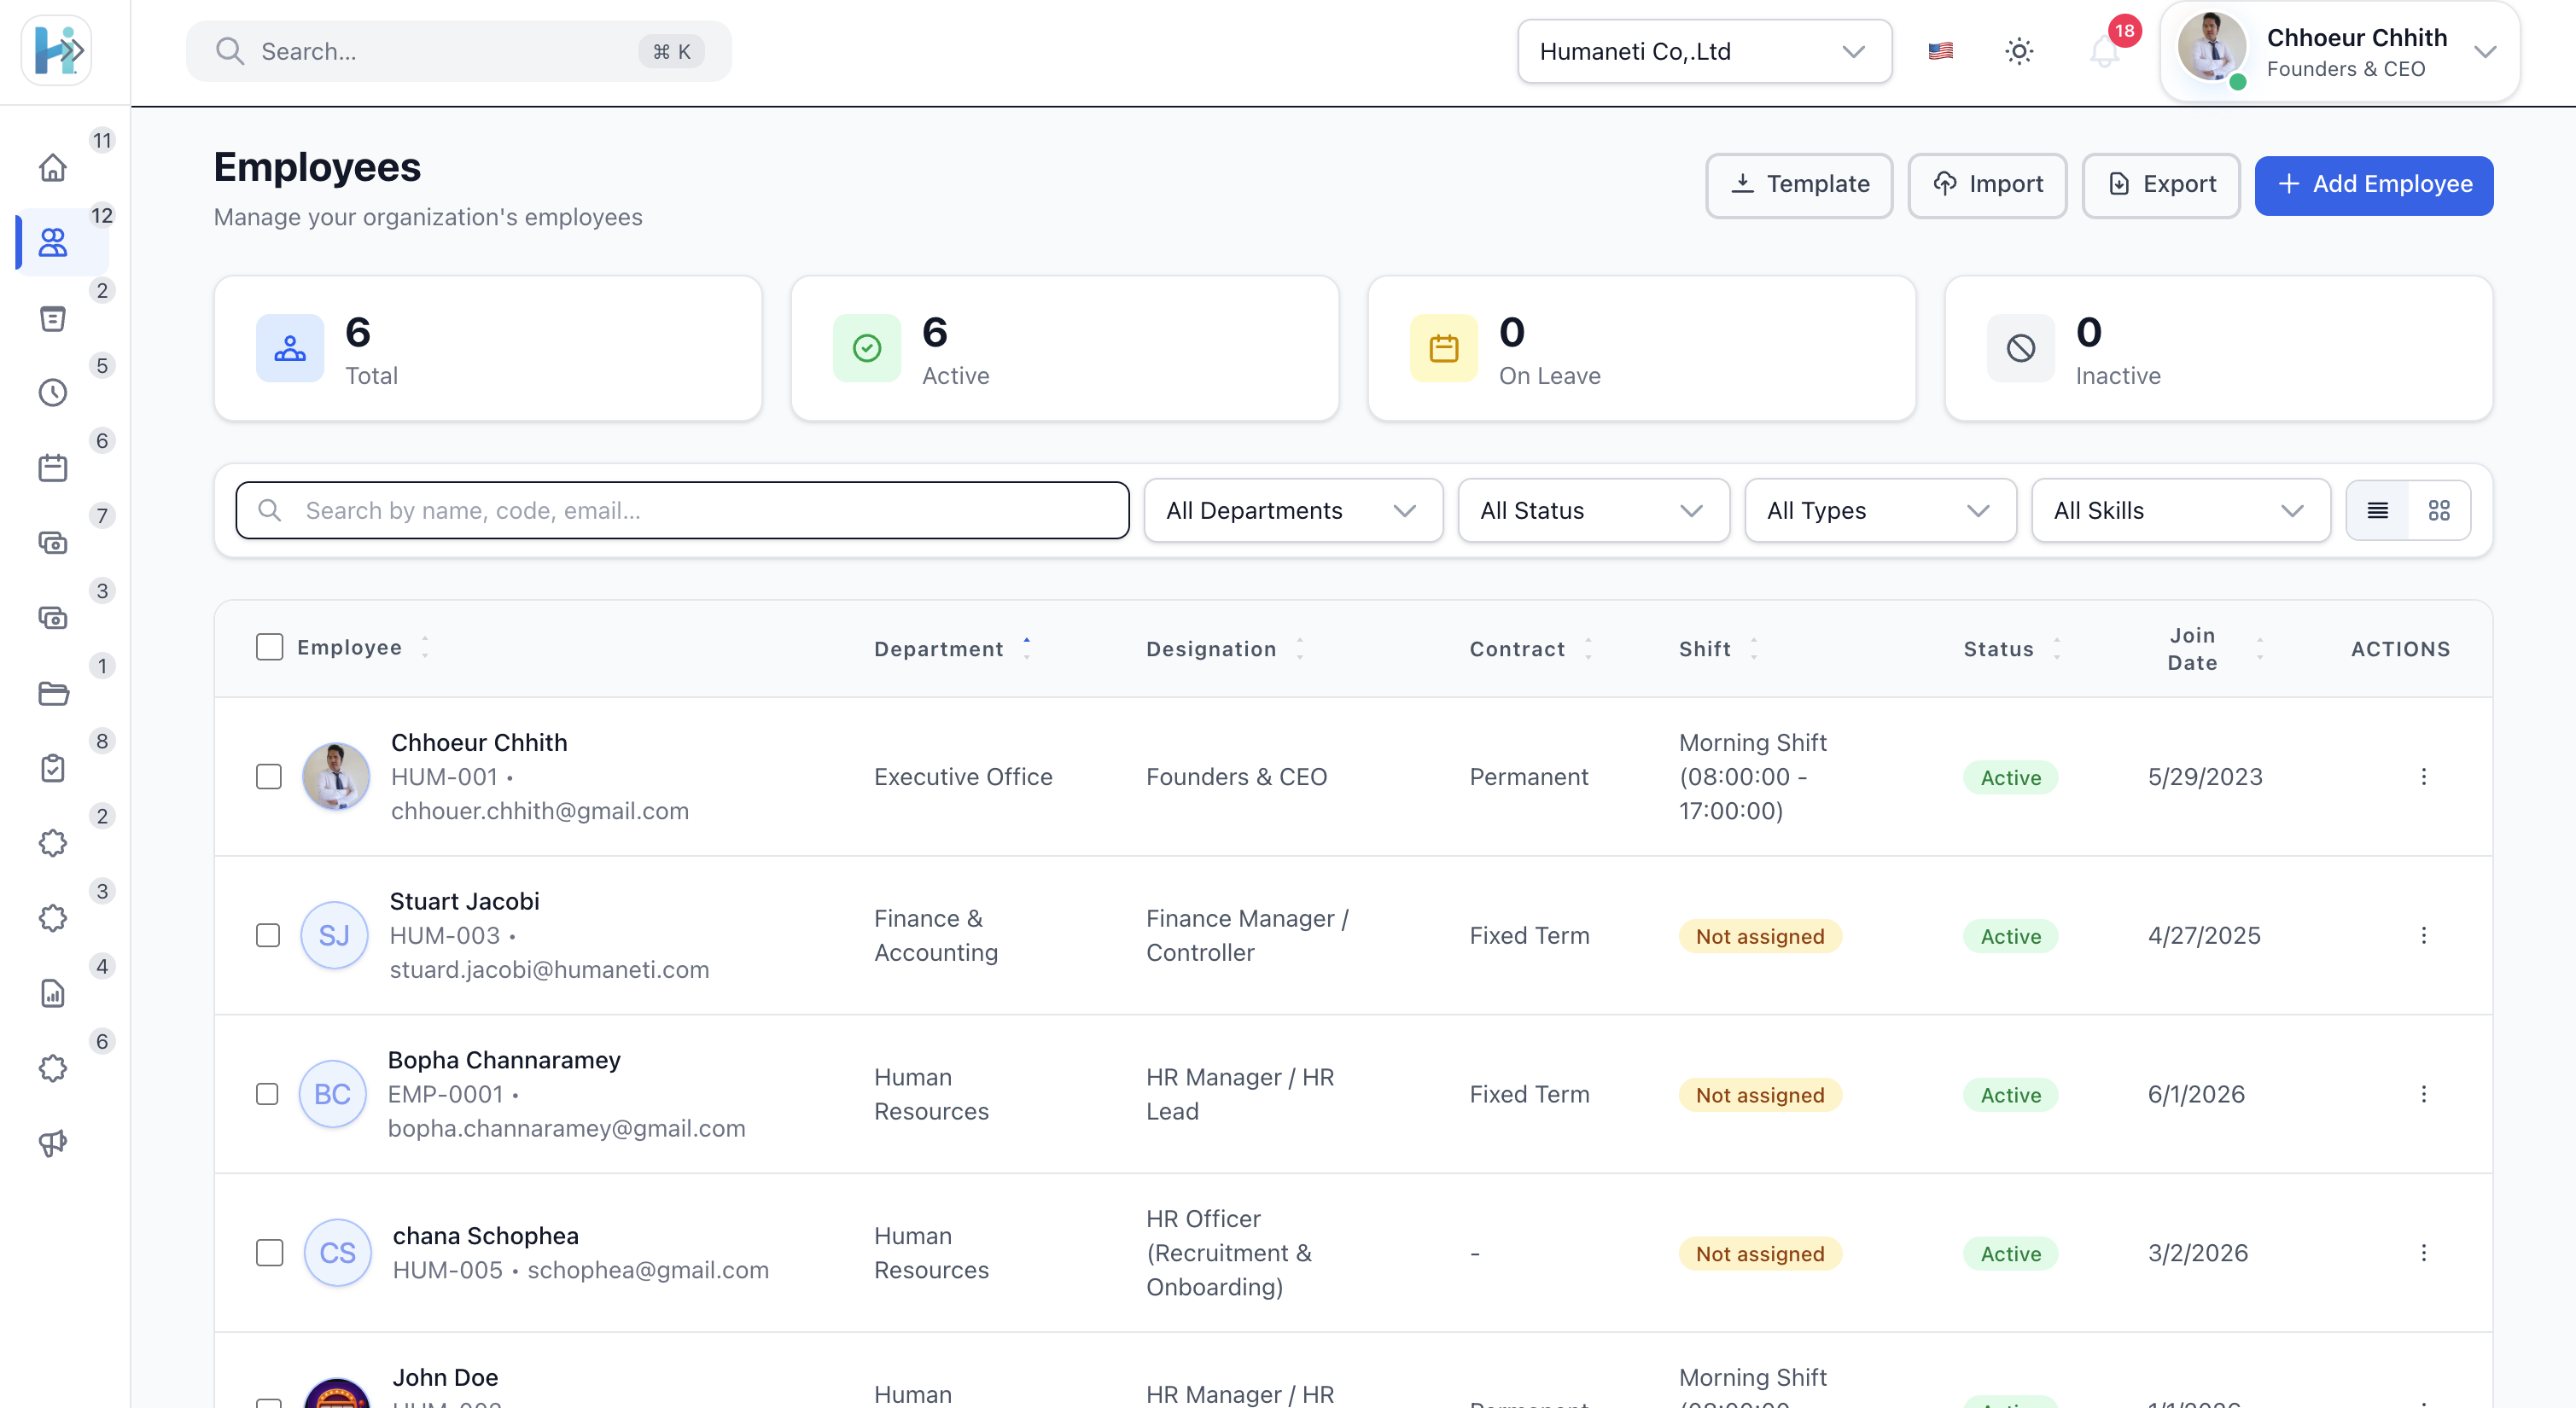Screen dimensions: 2576x1408
Task: Open the clock attendance icon in the sidebar
Action: pos(53,392)
